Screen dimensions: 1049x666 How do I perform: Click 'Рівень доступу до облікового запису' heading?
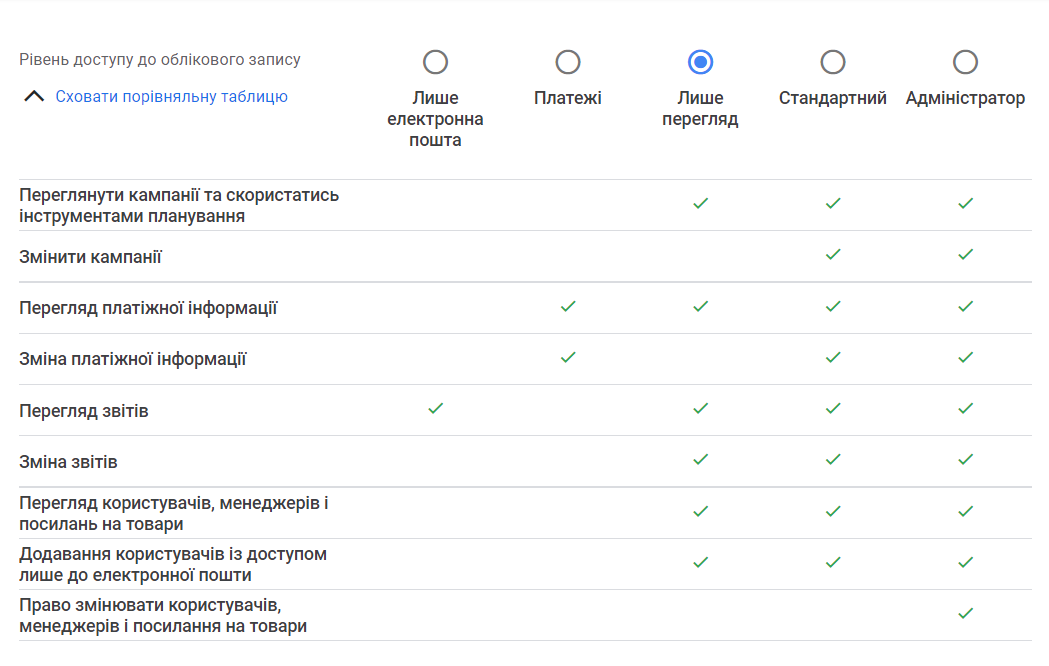click(160, 60)
